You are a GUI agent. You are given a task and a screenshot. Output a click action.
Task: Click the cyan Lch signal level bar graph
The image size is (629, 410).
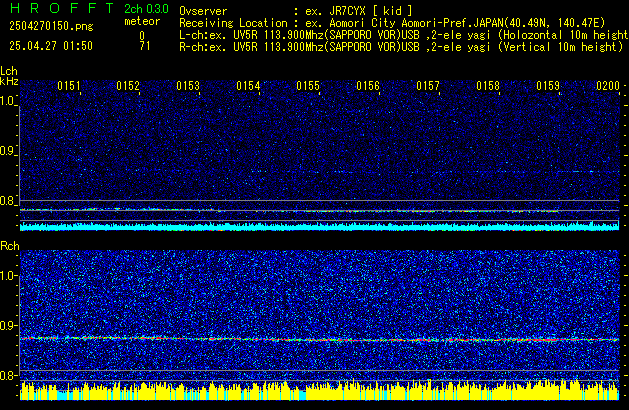(320, 226)
